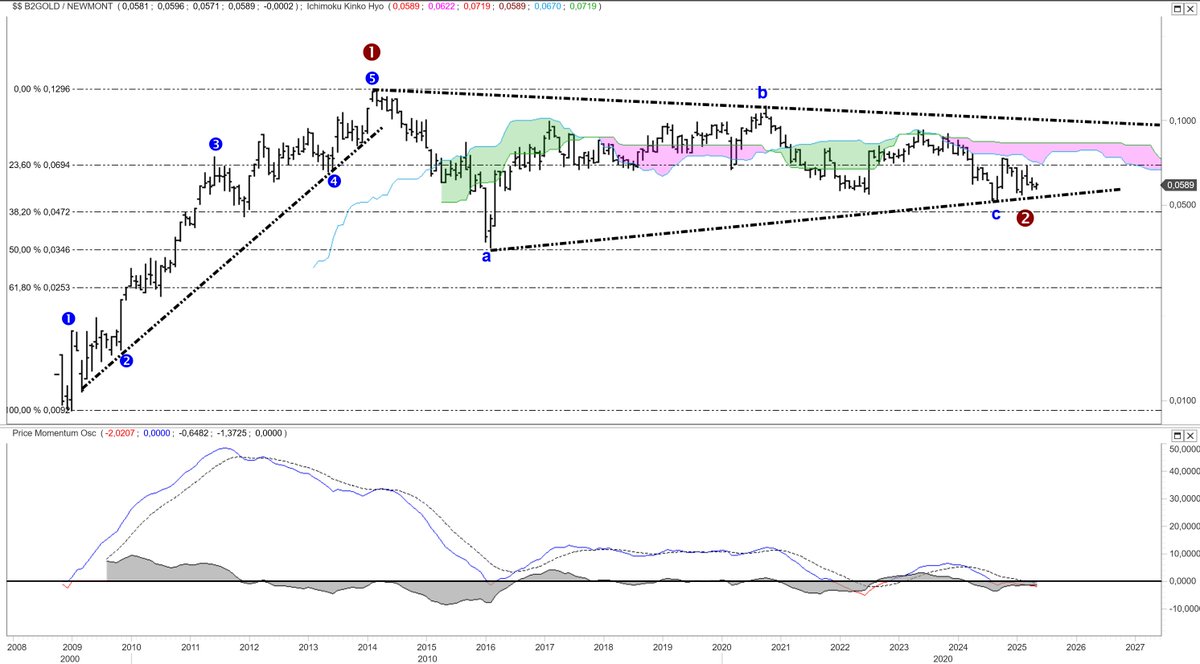Click the 0,0100 price axis value

point(1183,401)
